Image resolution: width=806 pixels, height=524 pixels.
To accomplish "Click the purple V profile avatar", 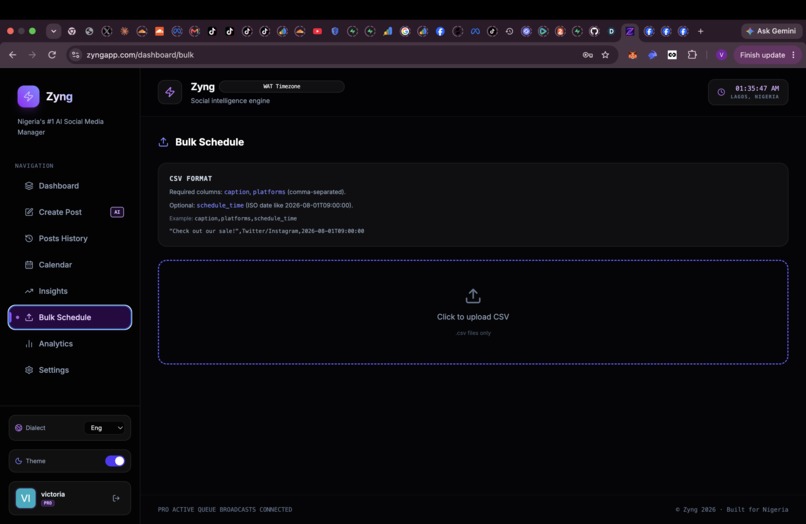I will tap(721, 55).
